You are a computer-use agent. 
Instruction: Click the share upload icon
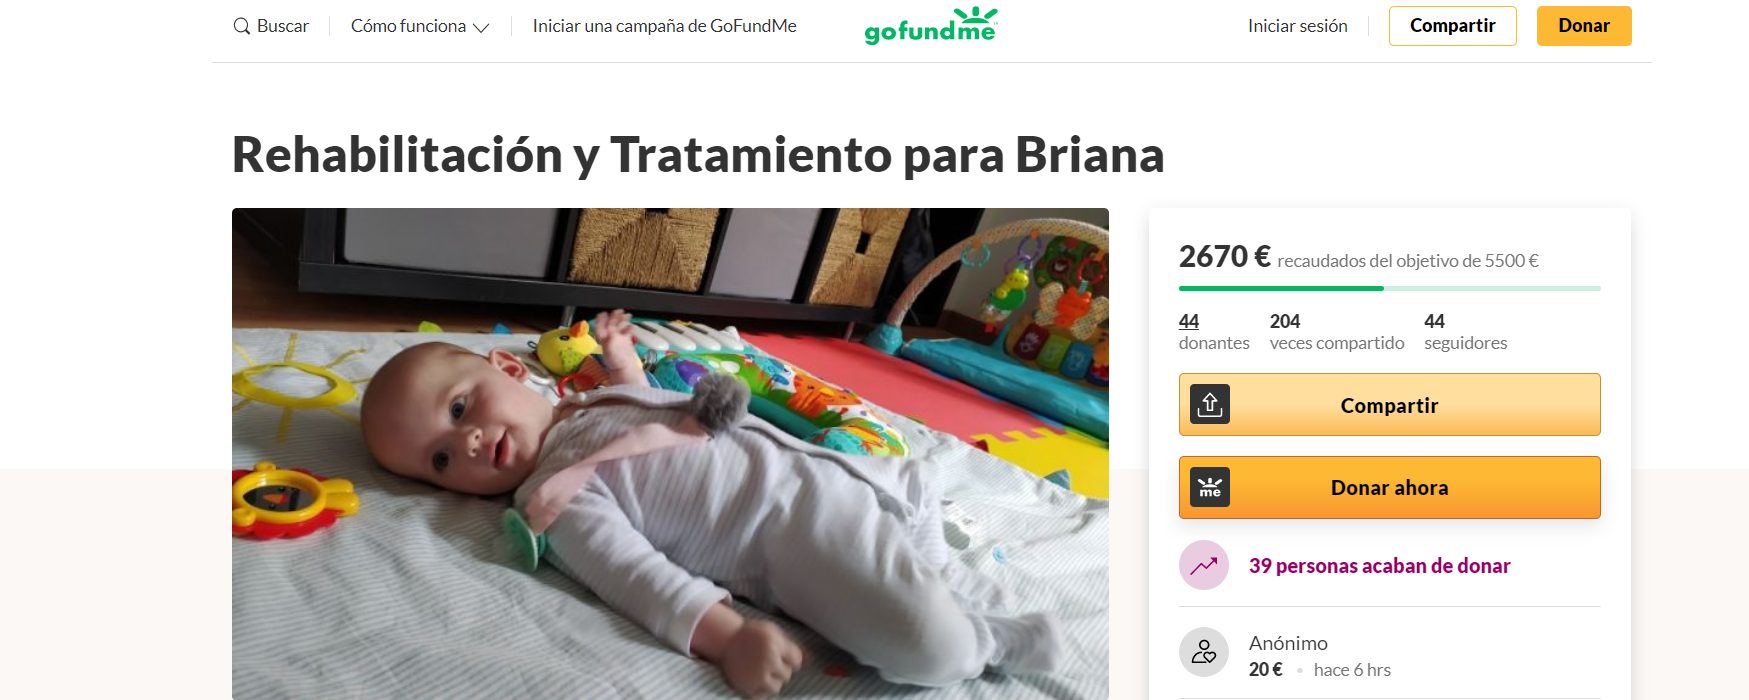pos(1210,405)
